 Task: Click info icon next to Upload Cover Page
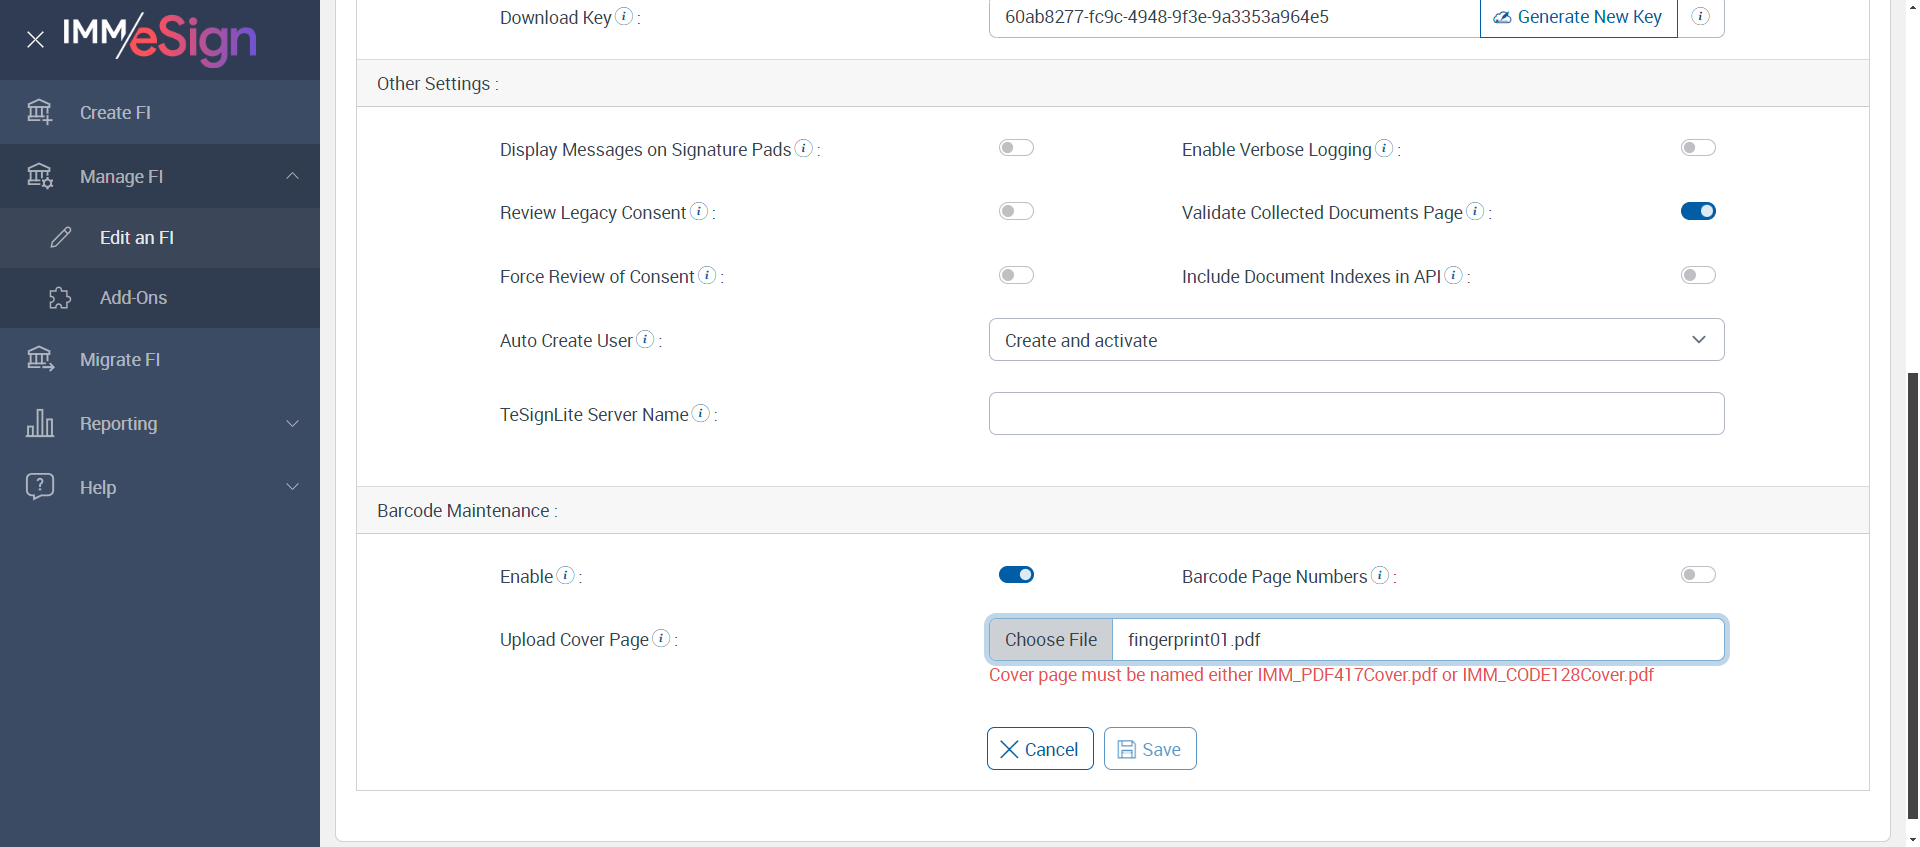point(661,638)
